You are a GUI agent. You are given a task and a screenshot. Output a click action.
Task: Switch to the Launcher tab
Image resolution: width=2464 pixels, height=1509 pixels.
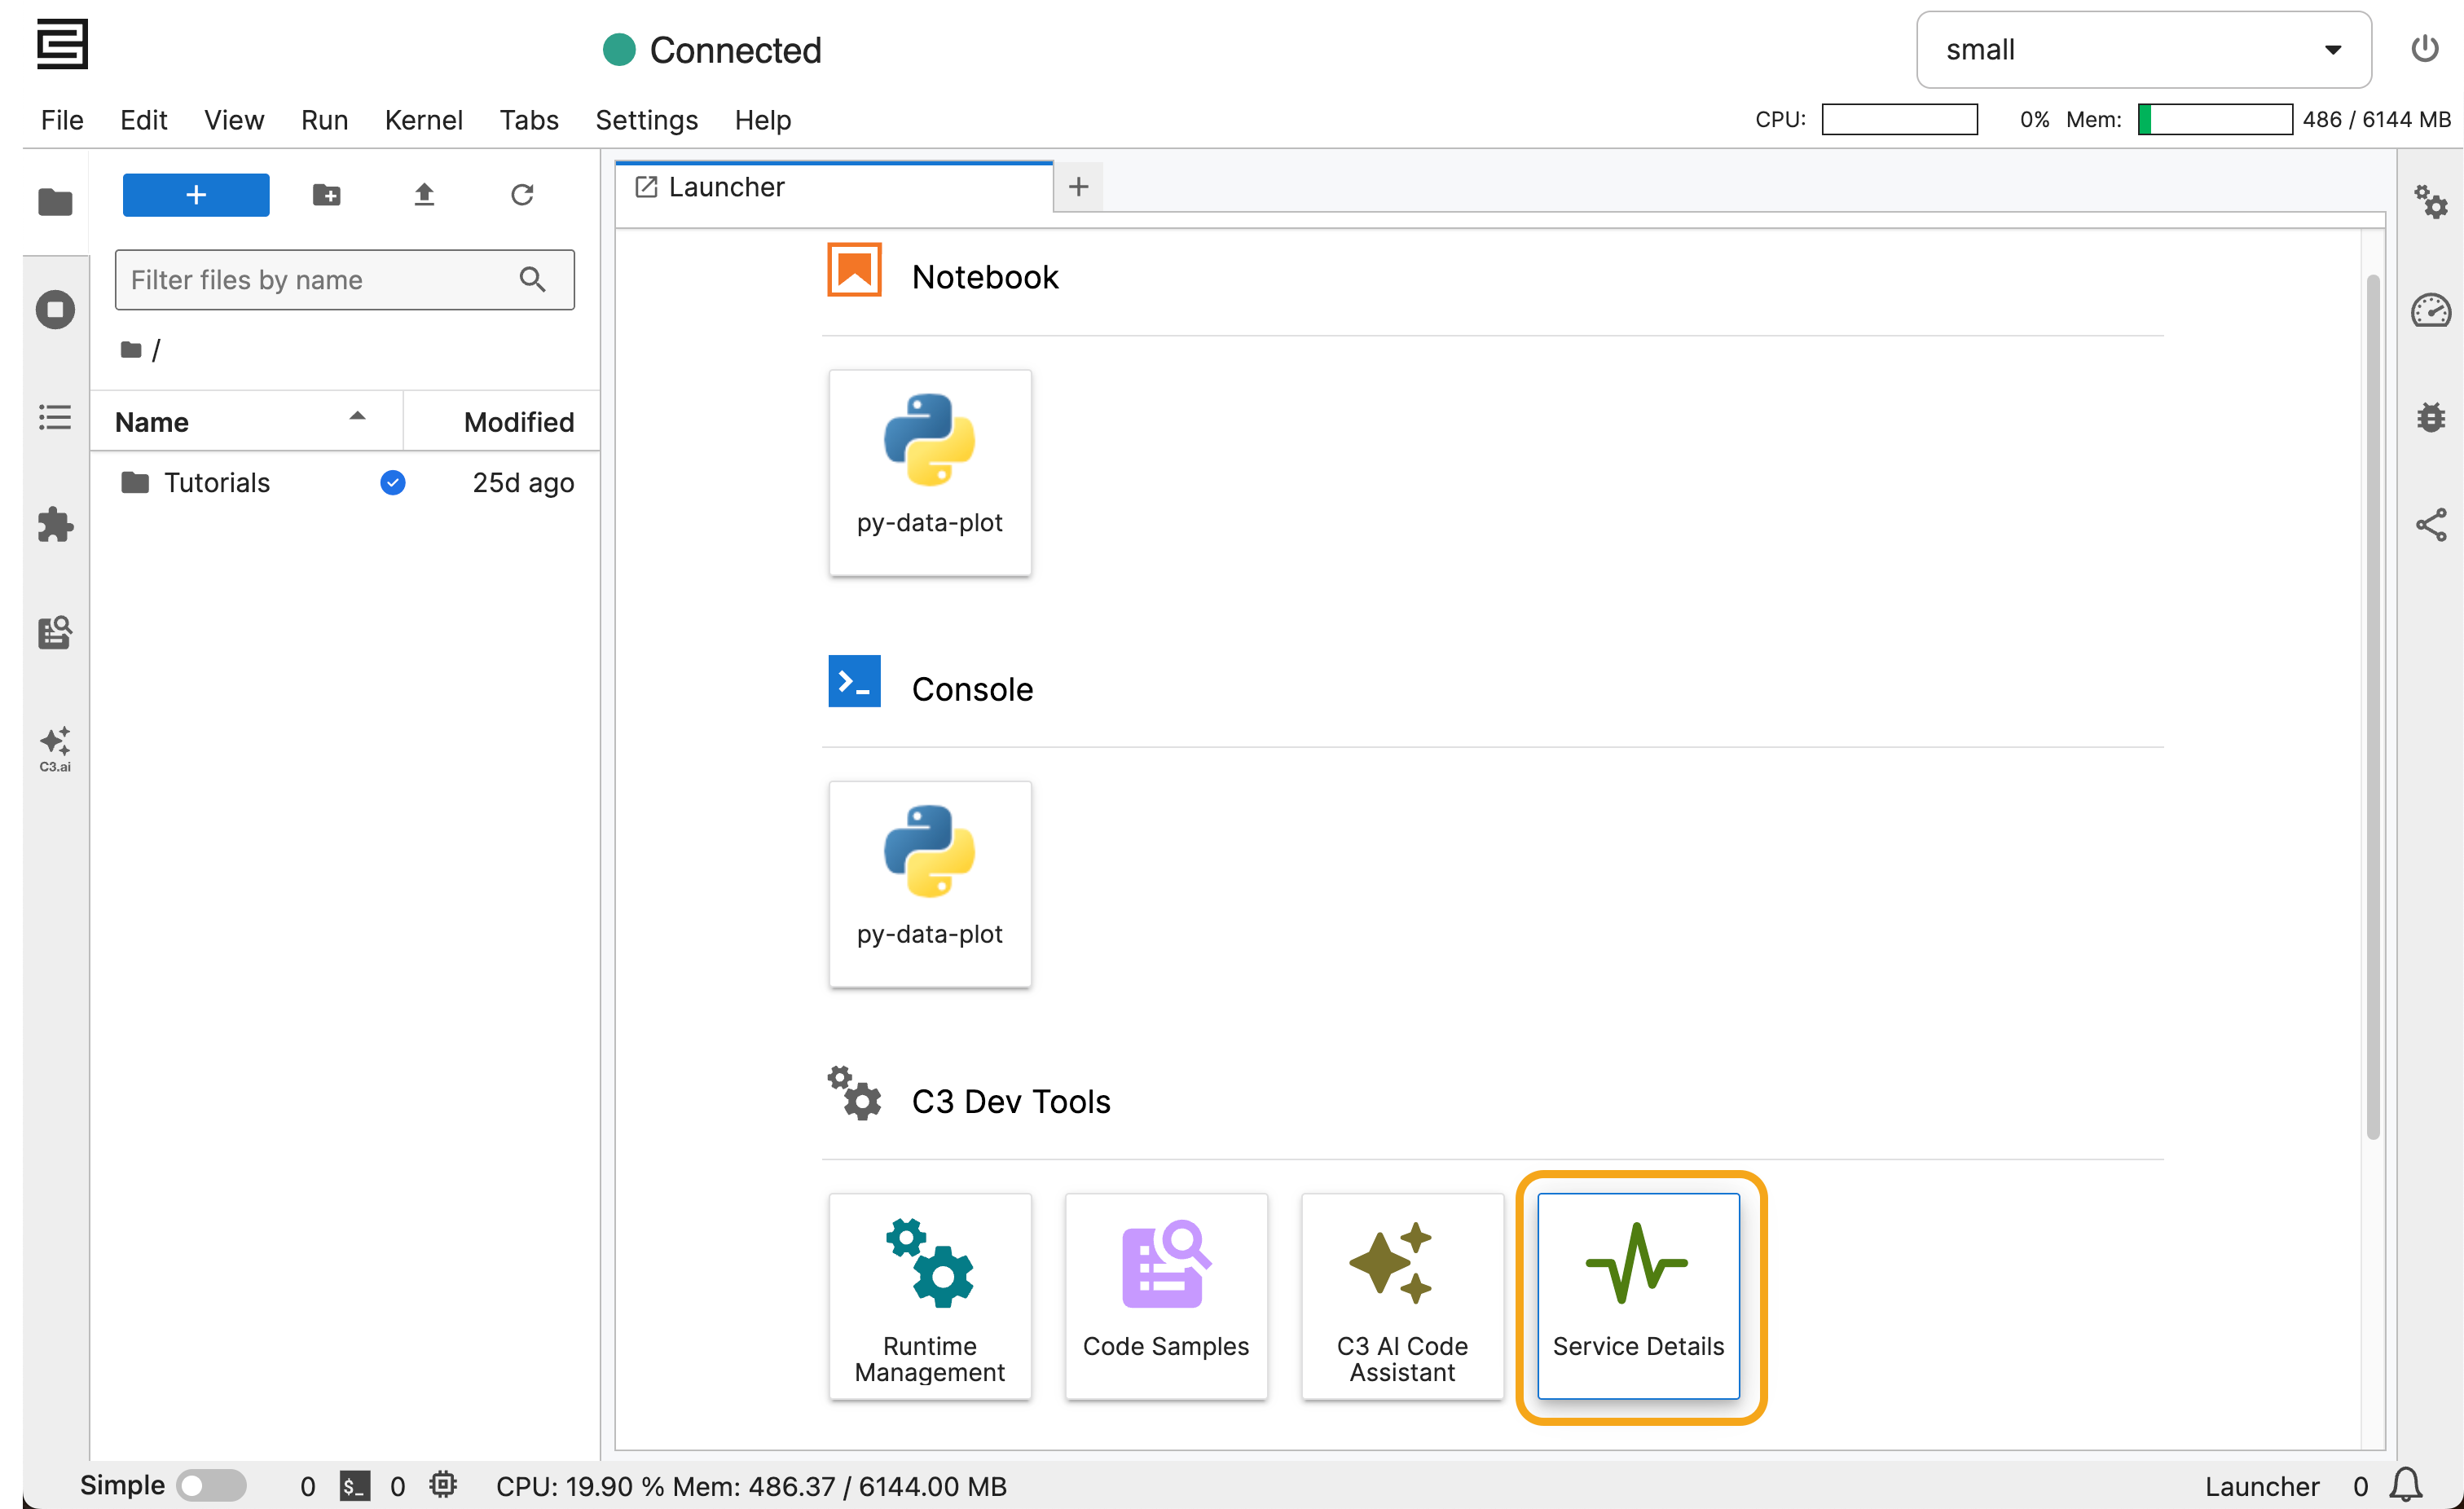click(x=727, y=187)
